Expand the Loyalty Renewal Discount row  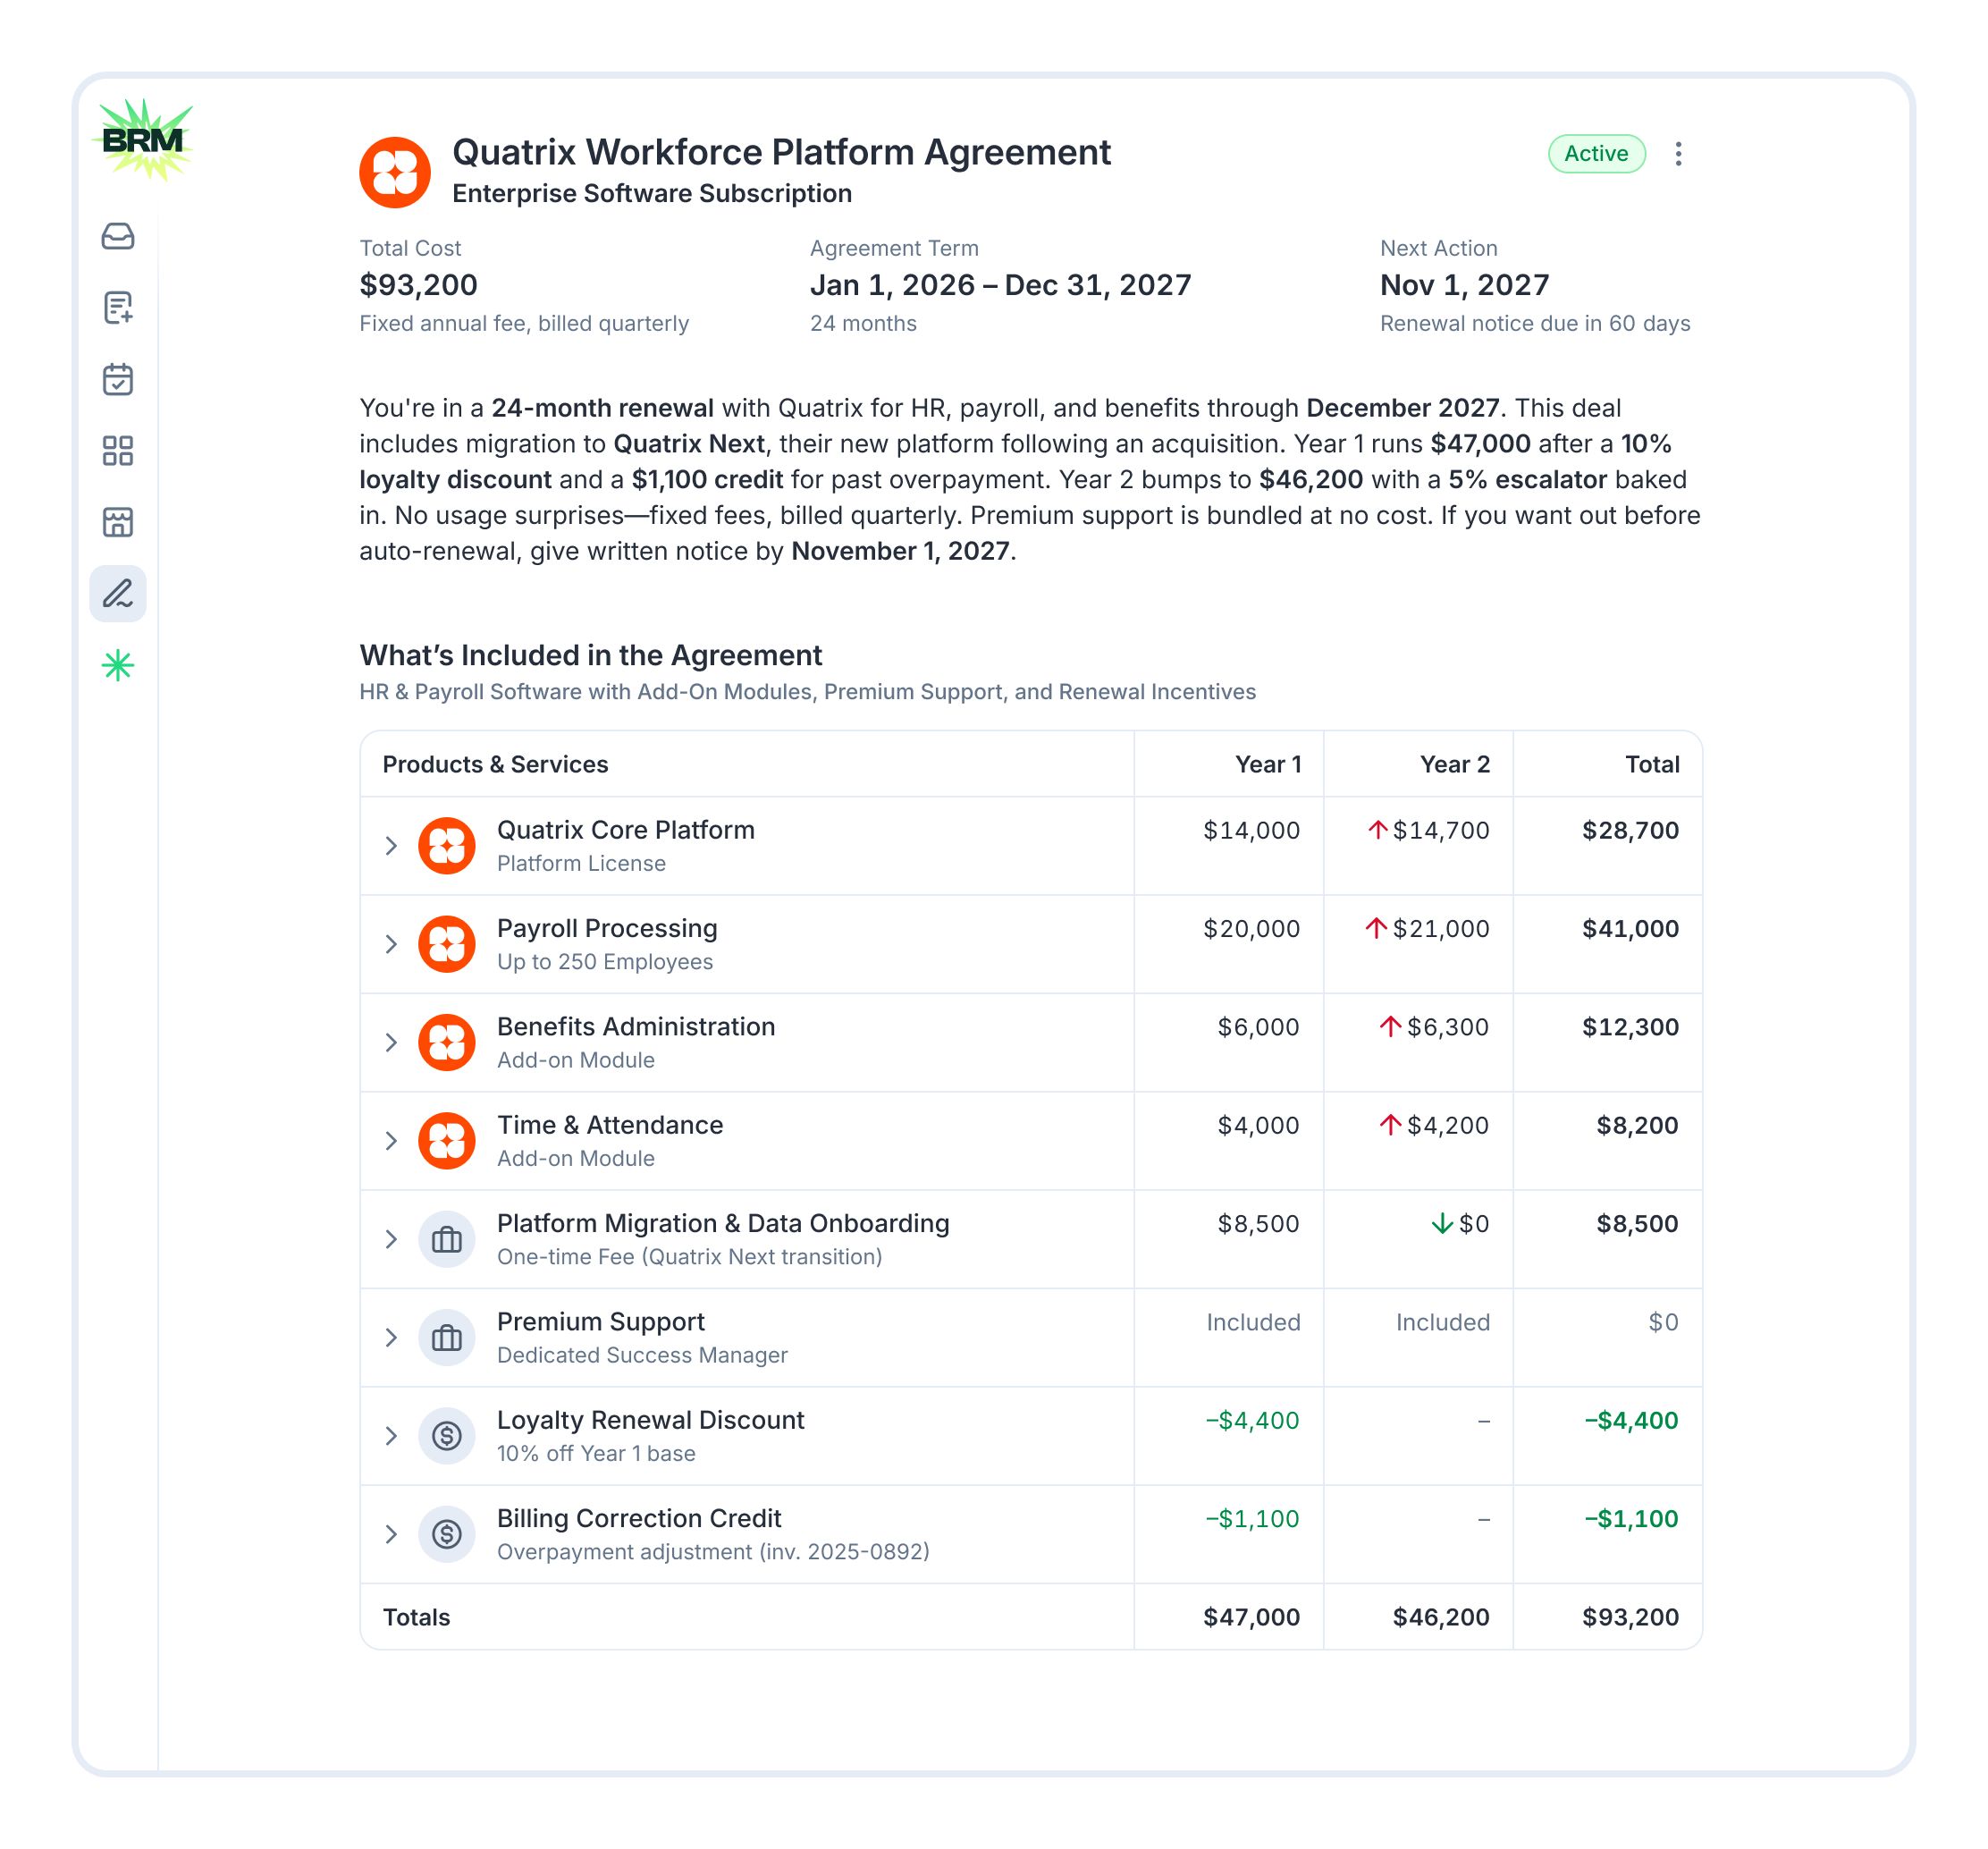[391, 1435]
